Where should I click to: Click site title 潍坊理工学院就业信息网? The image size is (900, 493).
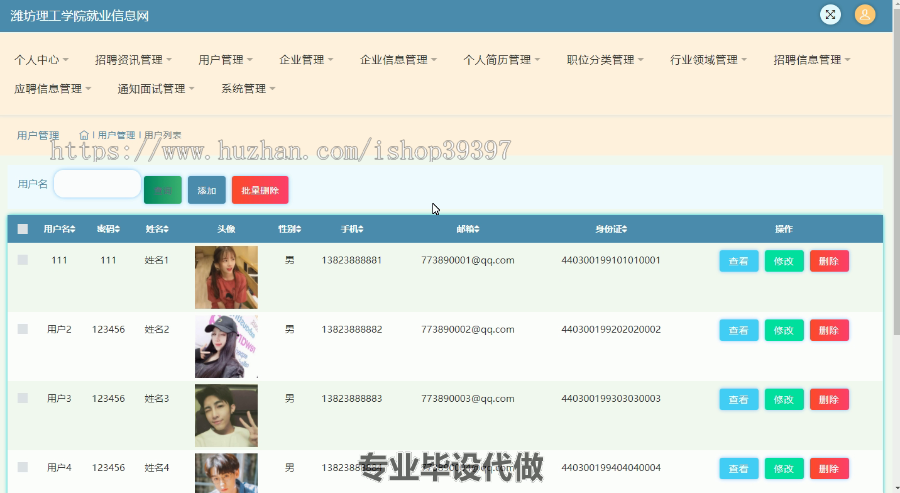(x=80, y=16)
